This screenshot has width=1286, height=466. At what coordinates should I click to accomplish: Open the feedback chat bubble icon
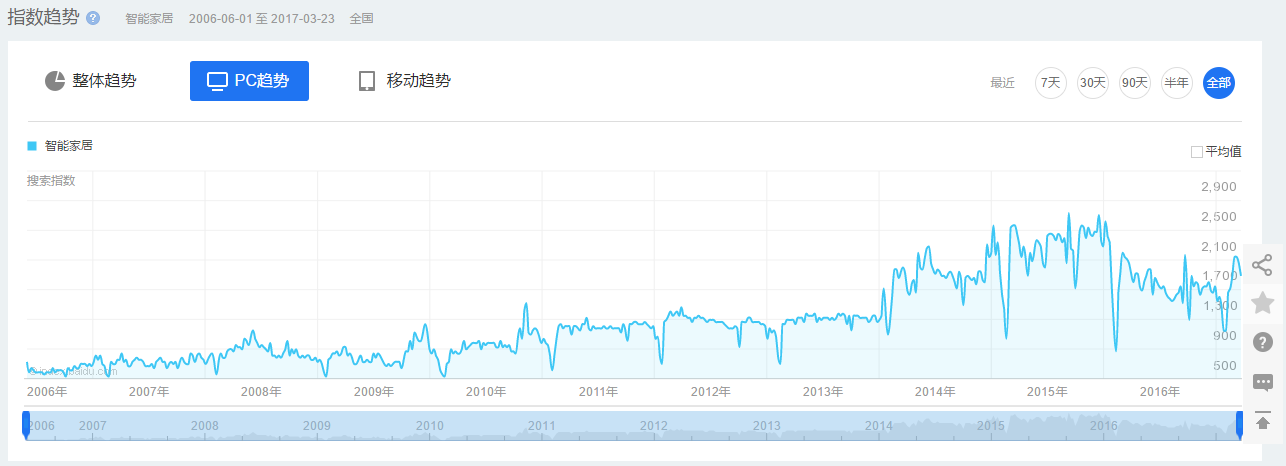[1262, 382]
